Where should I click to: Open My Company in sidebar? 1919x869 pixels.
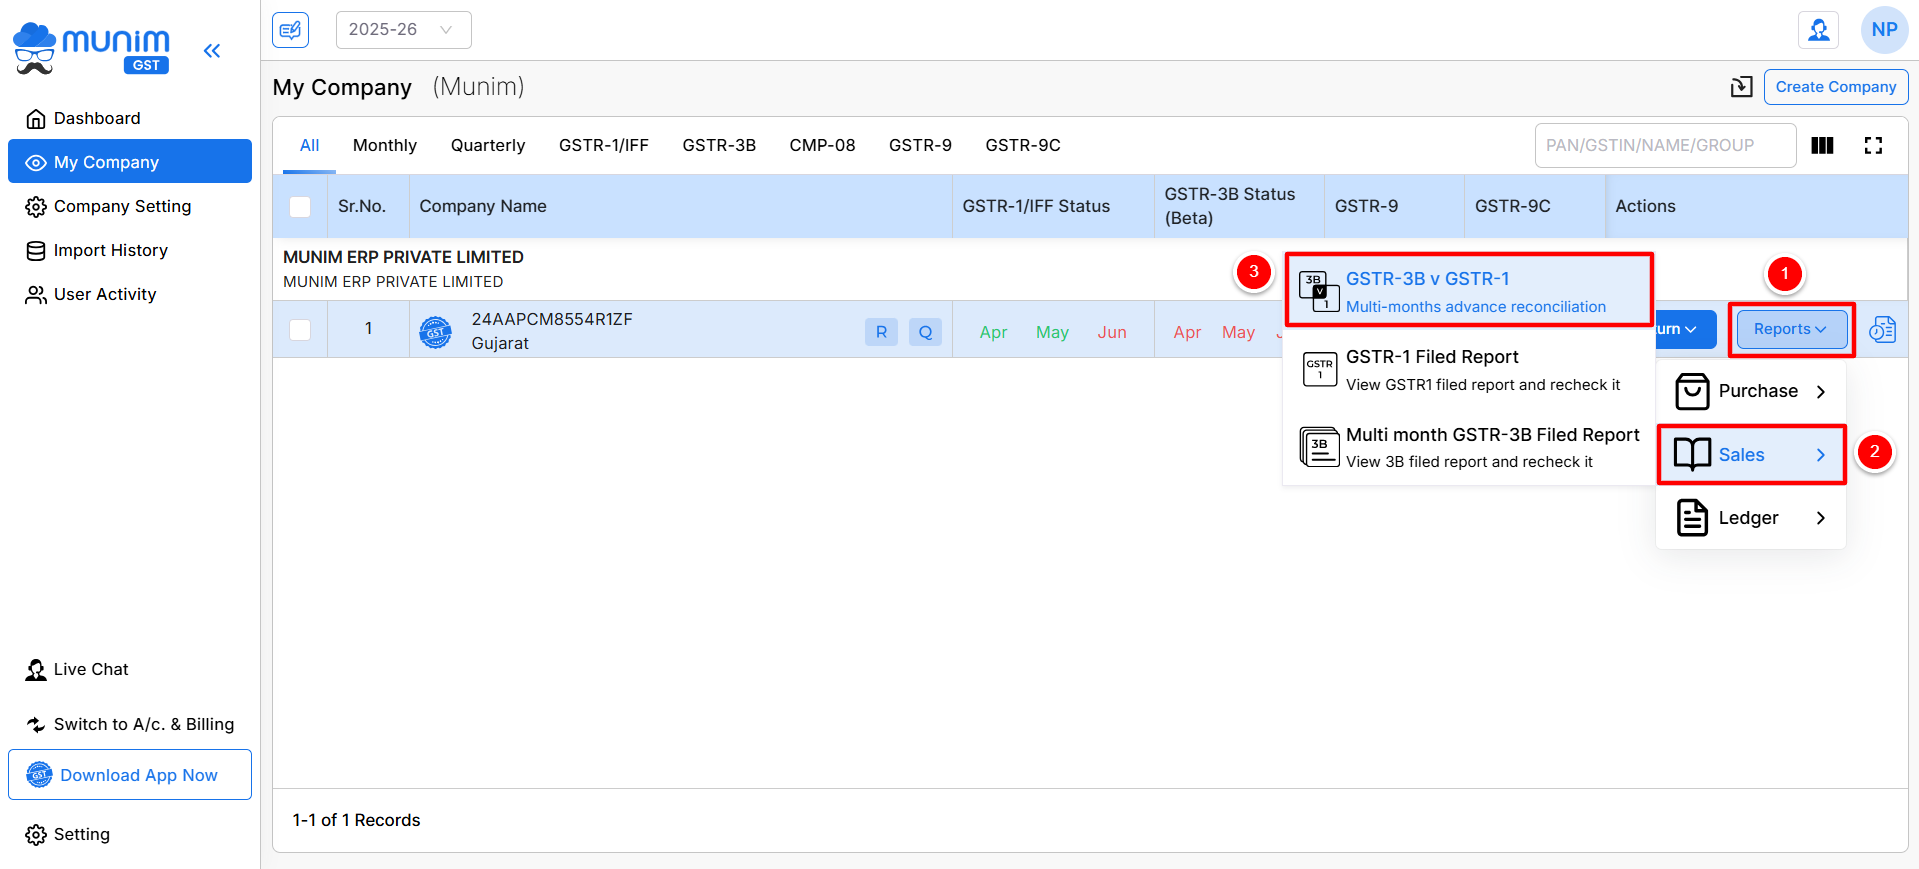[x=130, y=162]
